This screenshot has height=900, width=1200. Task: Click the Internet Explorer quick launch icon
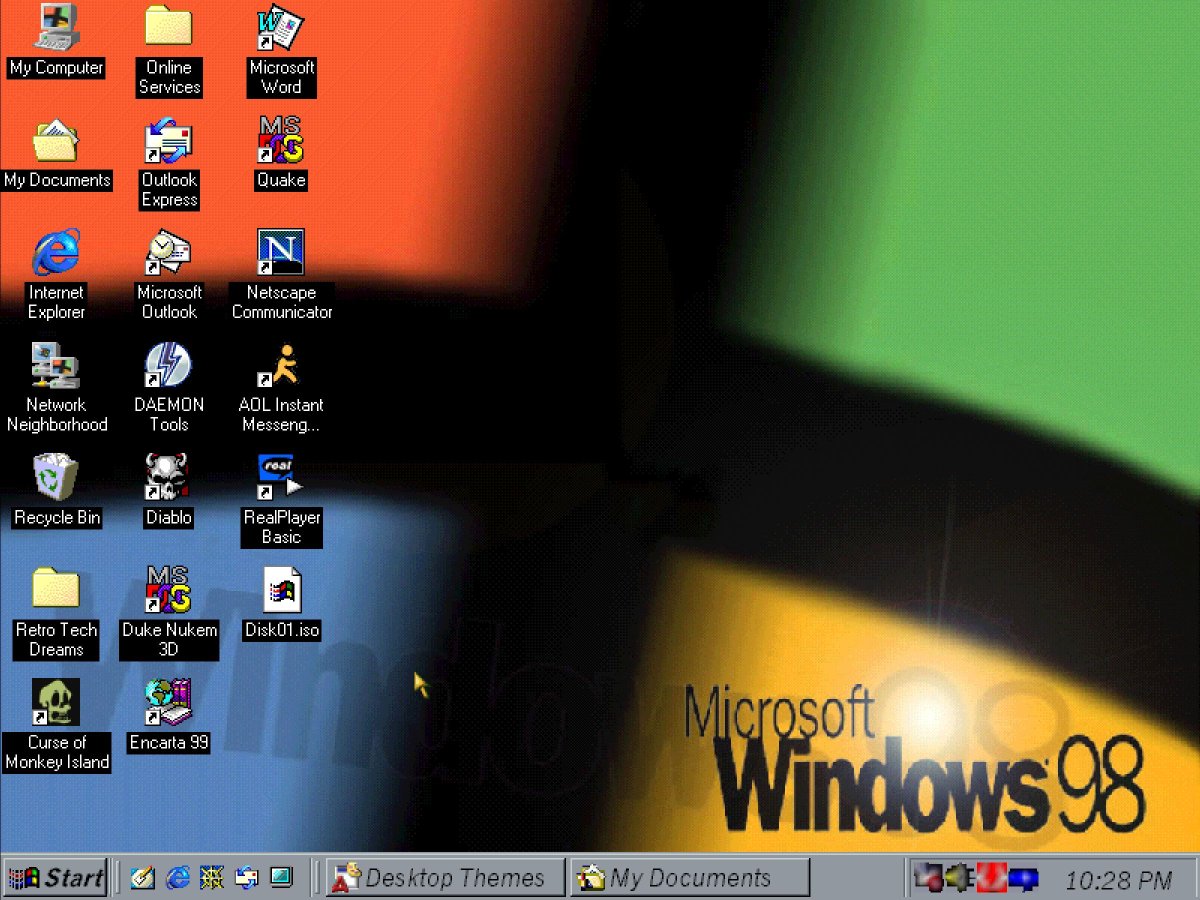(x=178, y=878)
